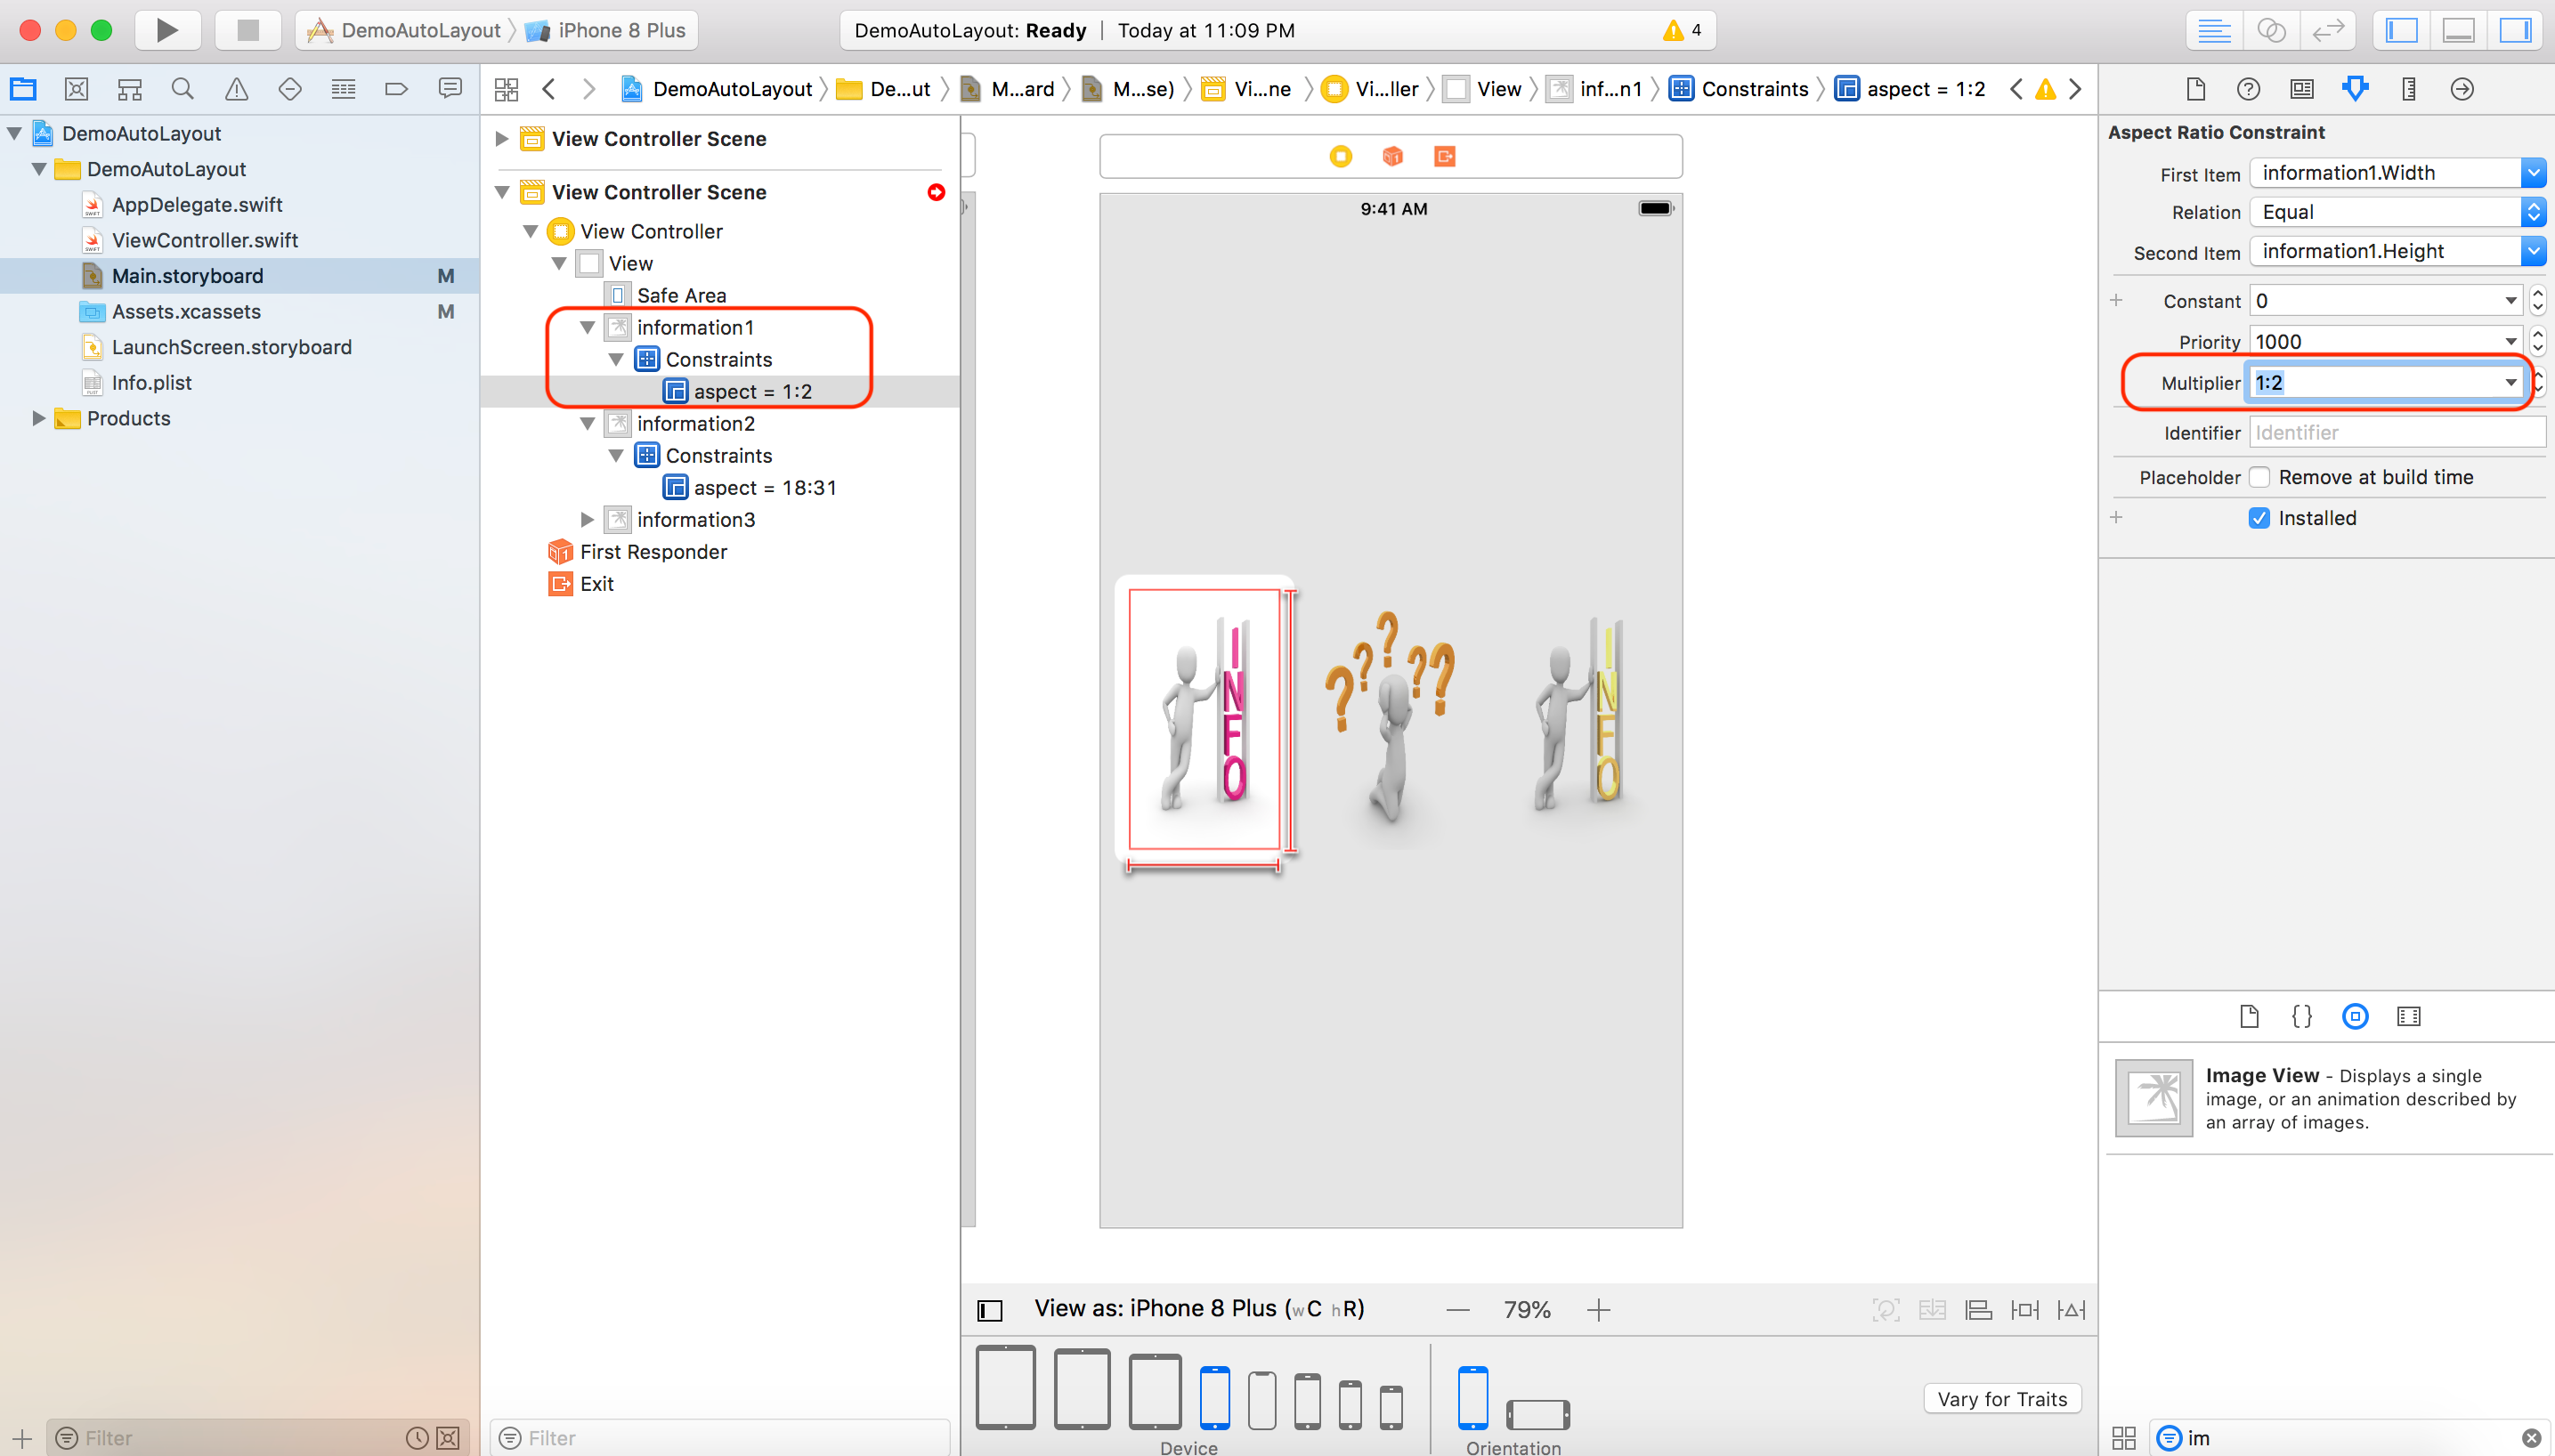Uncheck the Installed checkbox
The width and height of the screenshot is (2555, 1456).
2261,517
